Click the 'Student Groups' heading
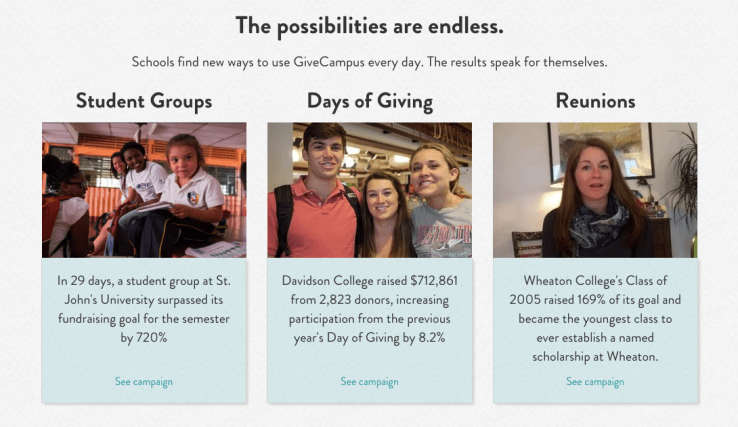The image size is (738, 427). coord(144,101)
